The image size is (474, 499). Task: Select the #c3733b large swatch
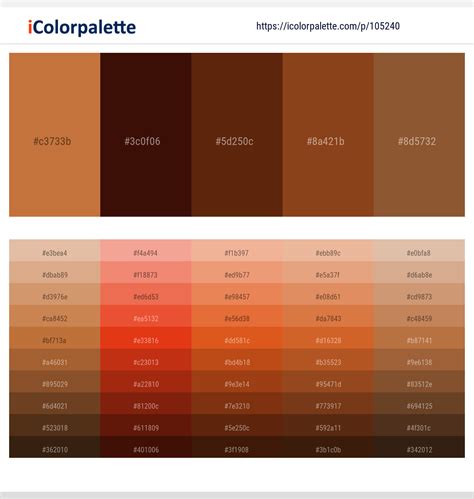click(x=55, y=135)
